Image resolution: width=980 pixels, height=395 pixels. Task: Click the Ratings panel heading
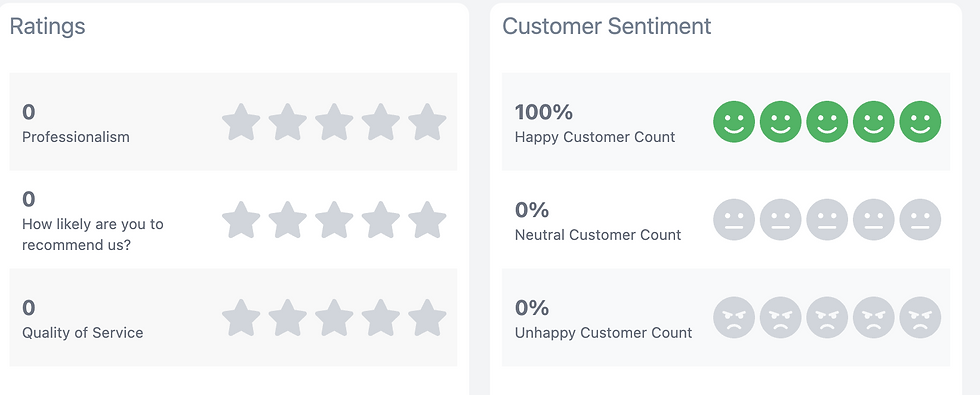pyautogui.click(x=48, y=26)
